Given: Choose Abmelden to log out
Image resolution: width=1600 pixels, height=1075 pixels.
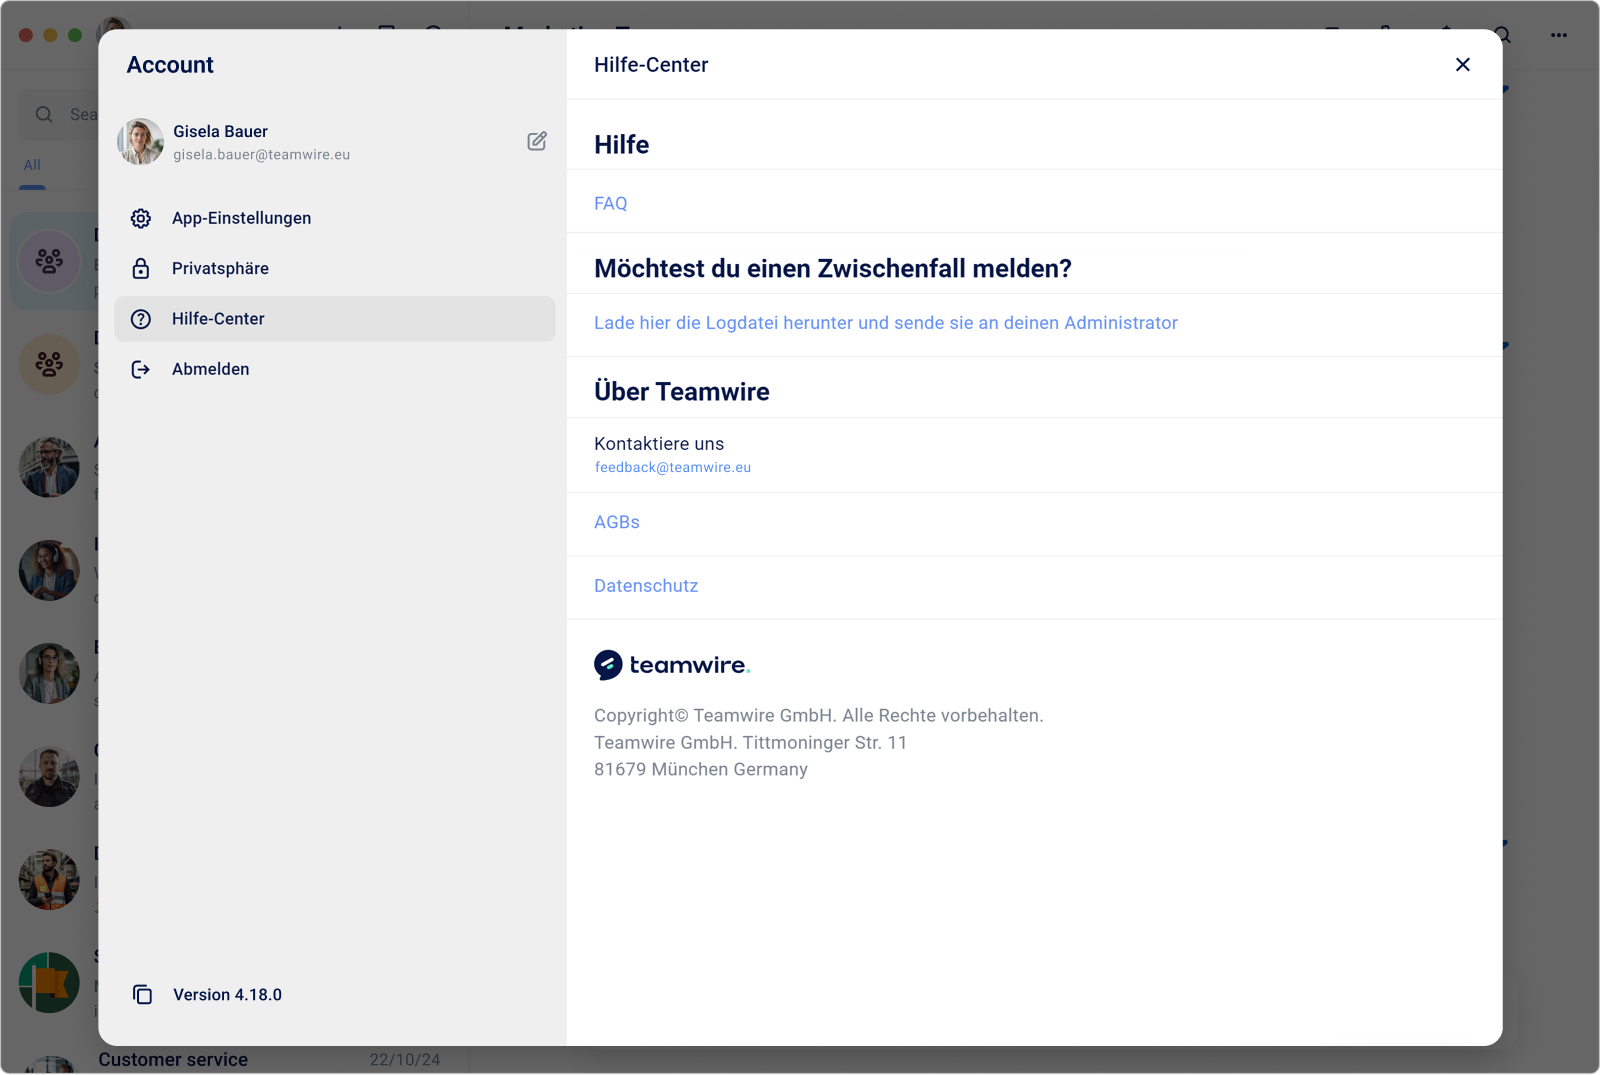Looking at the screenshot, I should tap(335, 369).
